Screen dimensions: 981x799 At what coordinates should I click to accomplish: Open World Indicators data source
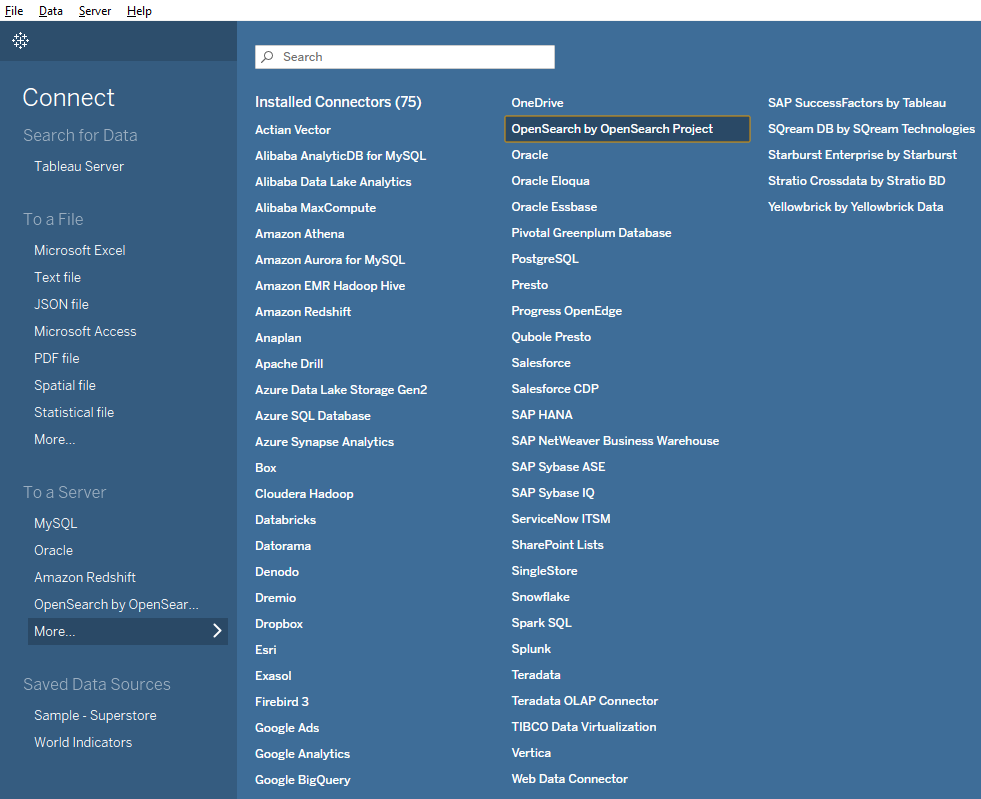83,742
